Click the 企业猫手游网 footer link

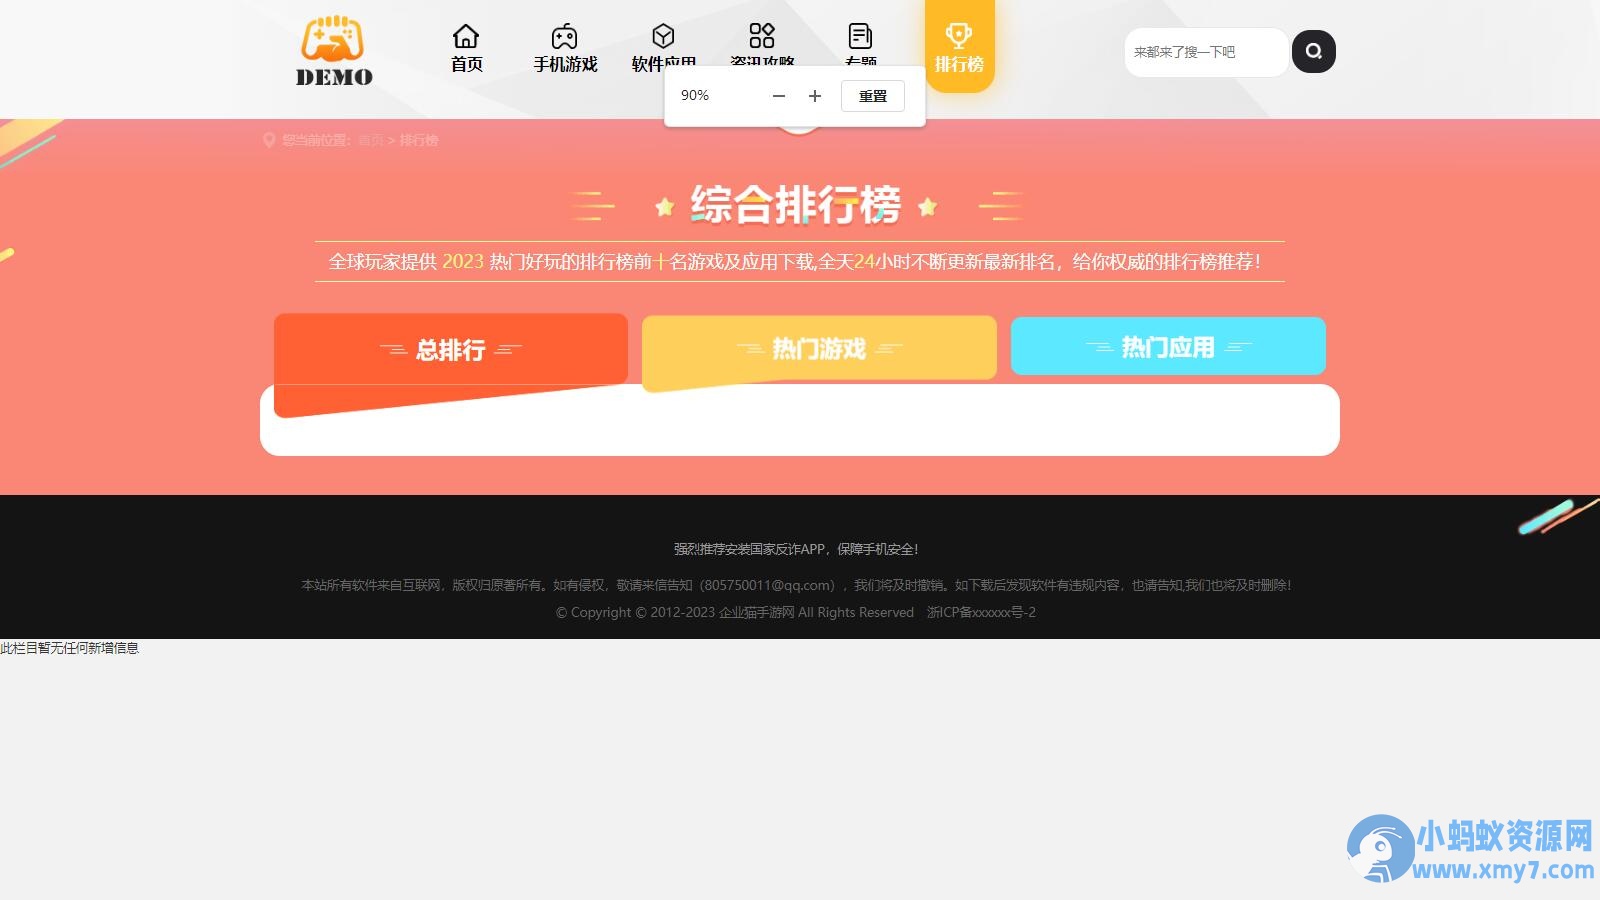click(x=757, y=612)
